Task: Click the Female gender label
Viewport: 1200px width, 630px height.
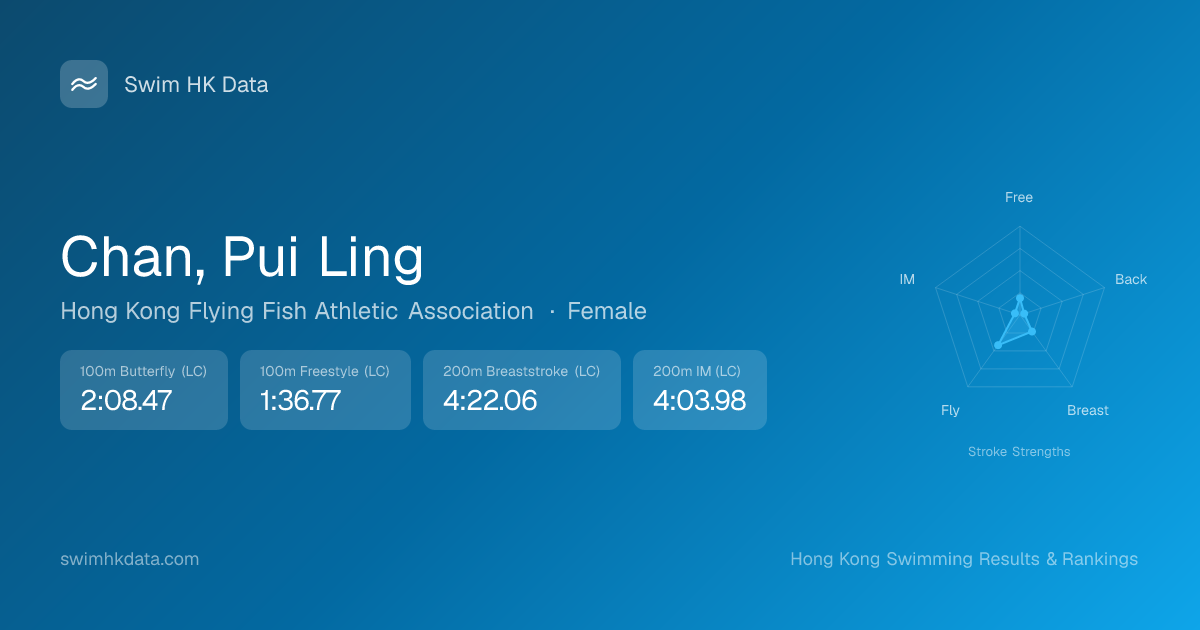Action: 607,311
